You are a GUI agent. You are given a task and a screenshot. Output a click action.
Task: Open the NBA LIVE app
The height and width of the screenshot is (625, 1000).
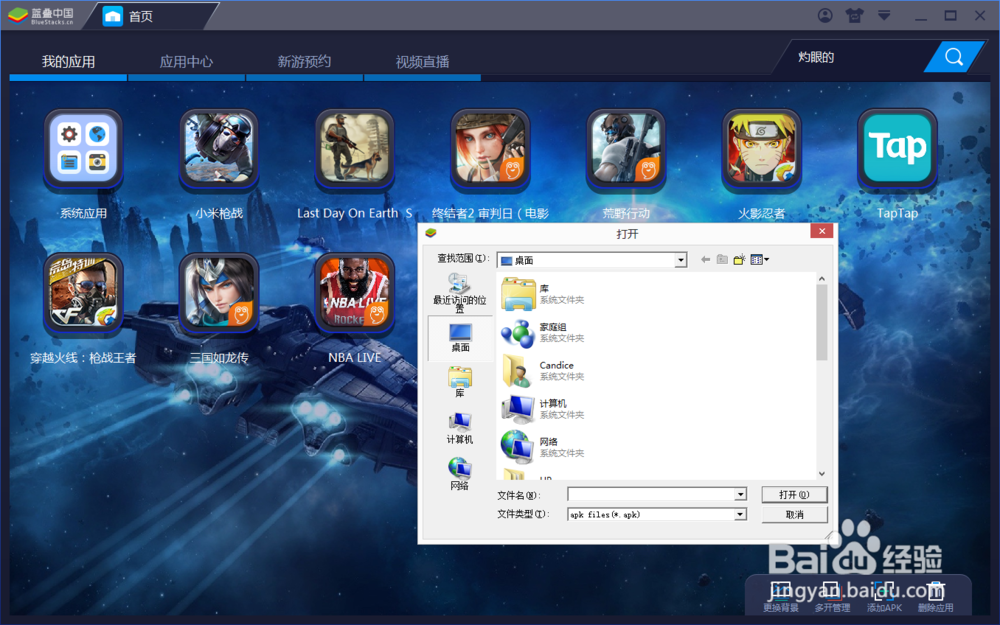(x=355, y=294)
